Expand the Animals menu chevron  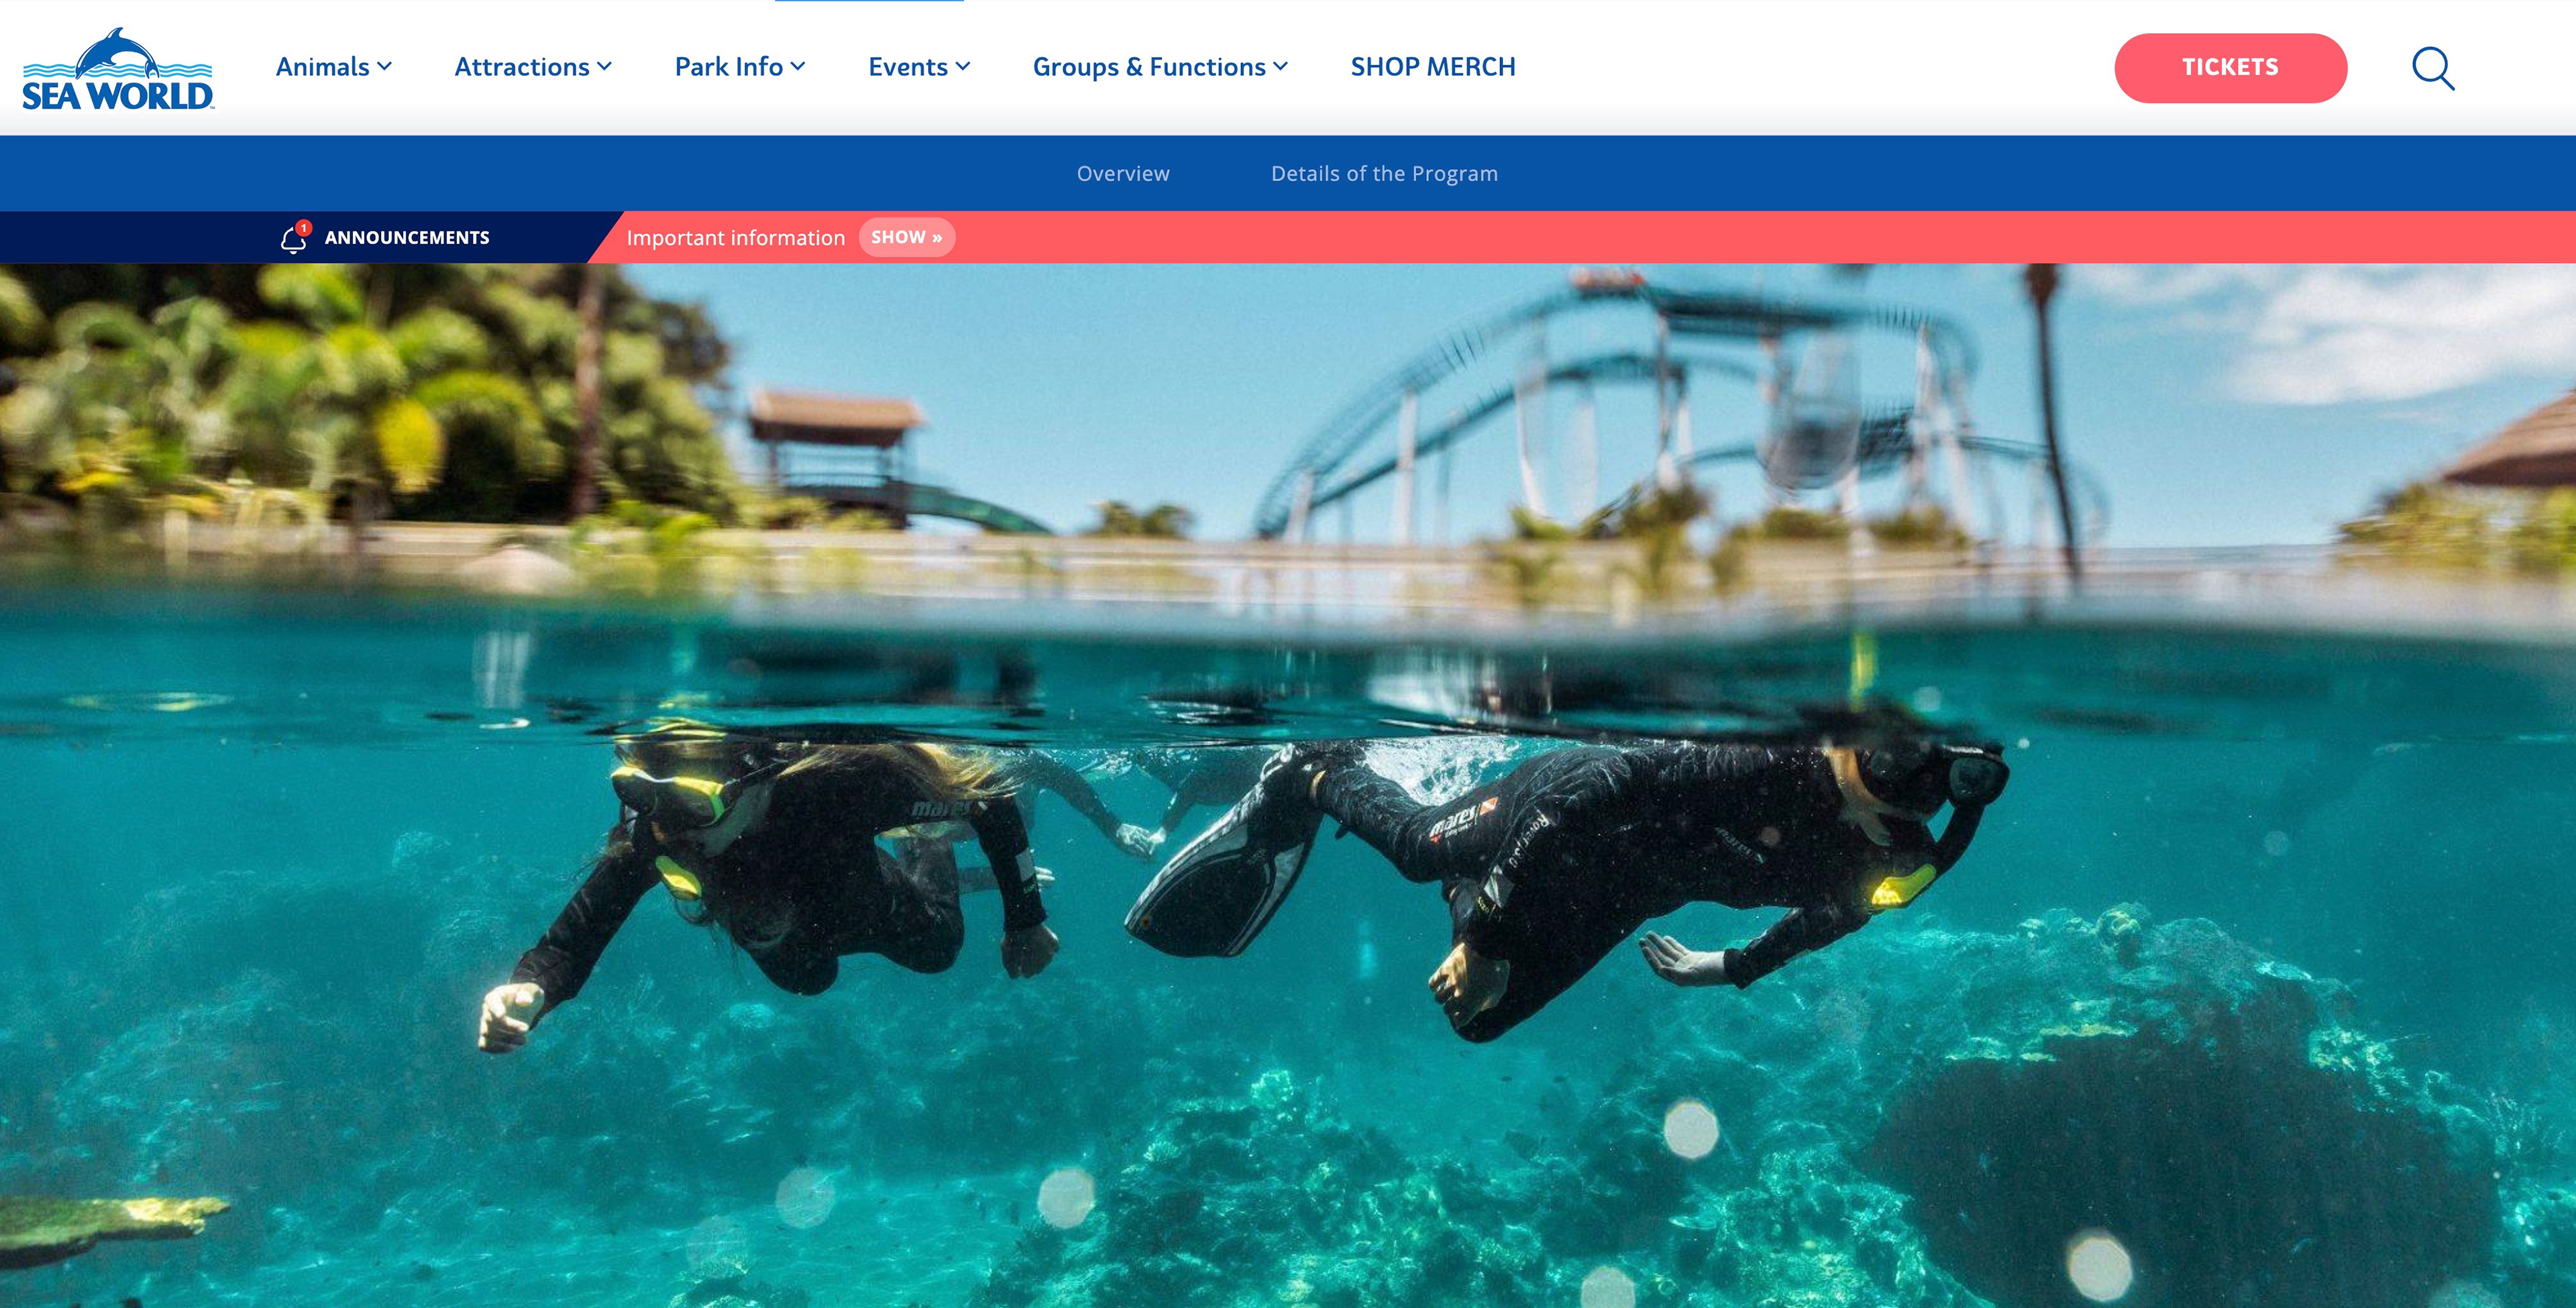point(384,66)
